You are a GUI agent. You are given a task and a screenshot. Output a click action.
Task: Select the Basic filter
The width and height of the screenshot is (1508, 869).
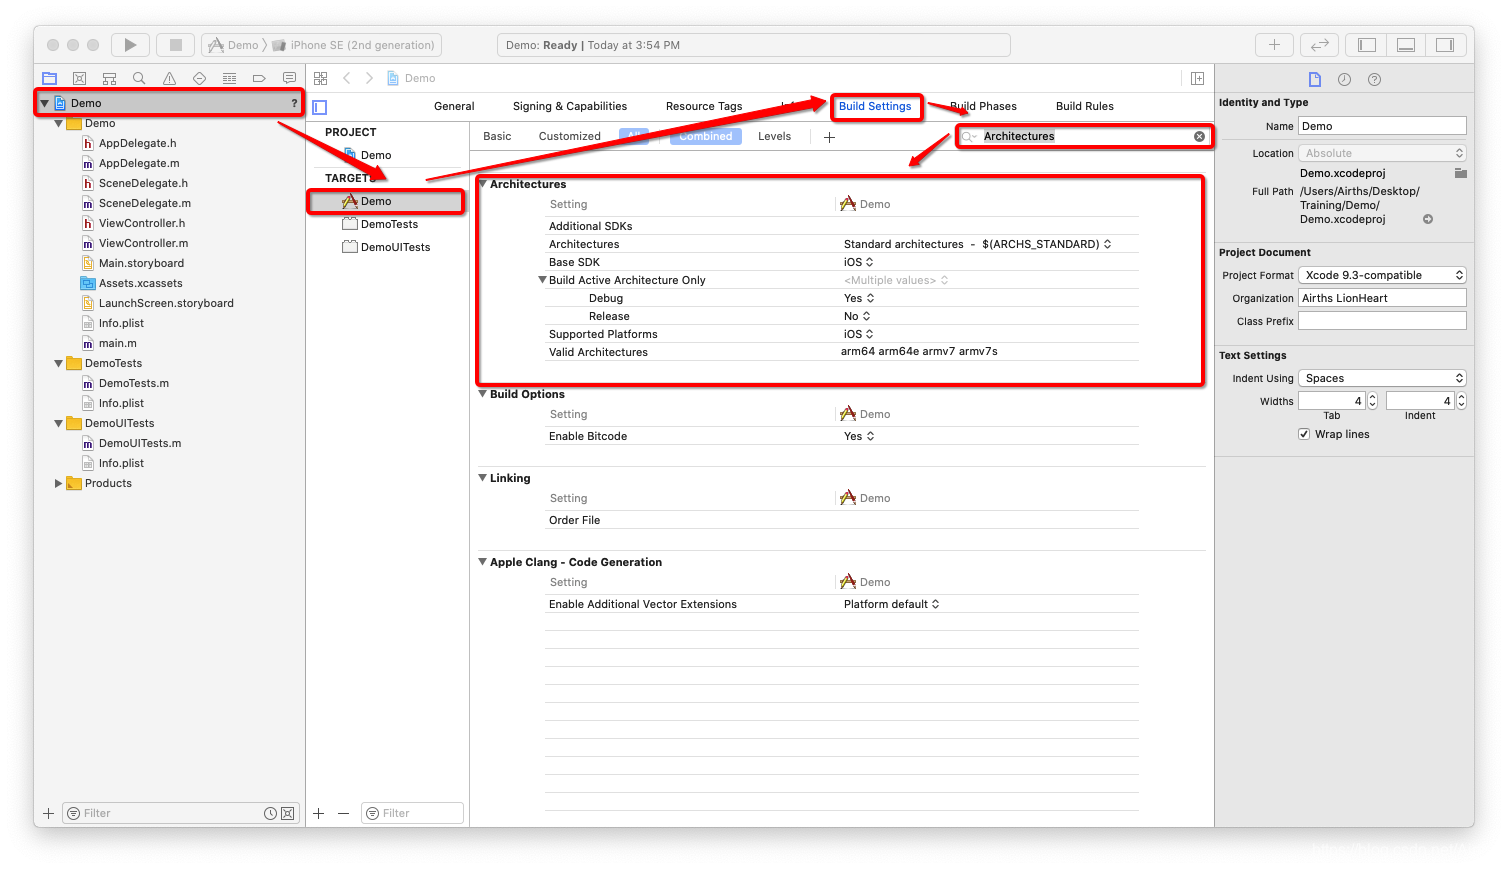click(497, 136)
